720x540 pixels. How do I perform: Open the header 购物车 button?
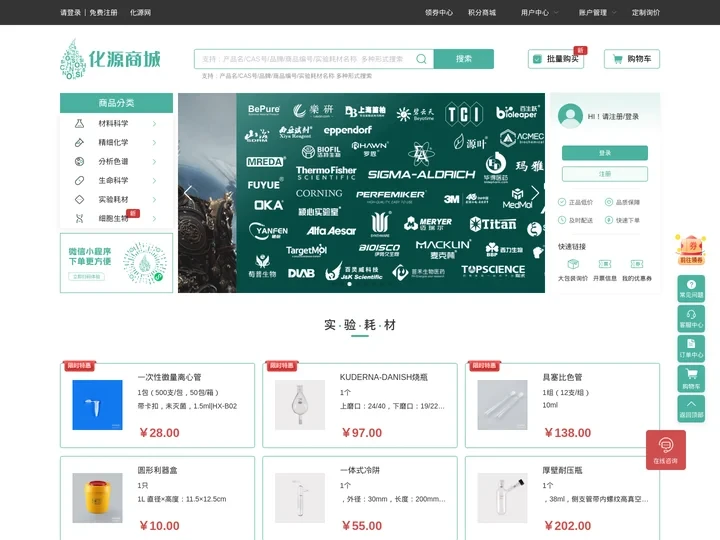(x=632, y=59)
